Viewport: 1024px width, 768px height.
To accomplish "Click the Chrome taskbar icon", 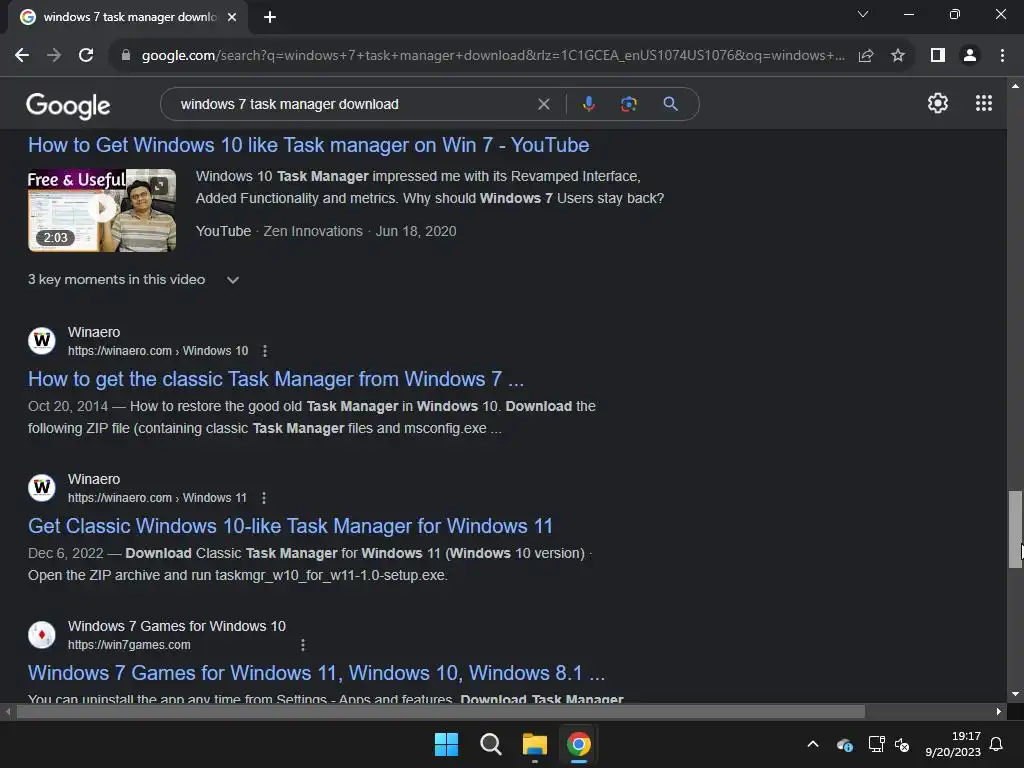I will tap(579, 744).
